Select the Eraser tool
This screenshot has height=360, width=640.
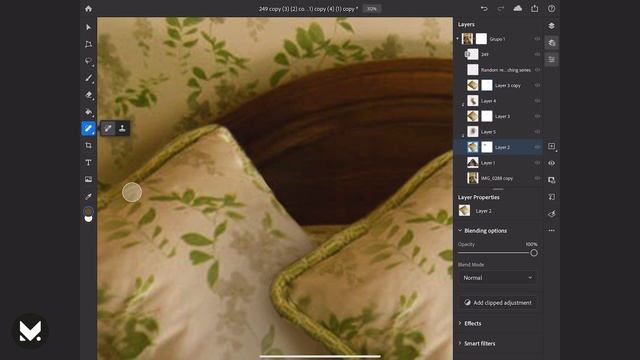(89, 95)
